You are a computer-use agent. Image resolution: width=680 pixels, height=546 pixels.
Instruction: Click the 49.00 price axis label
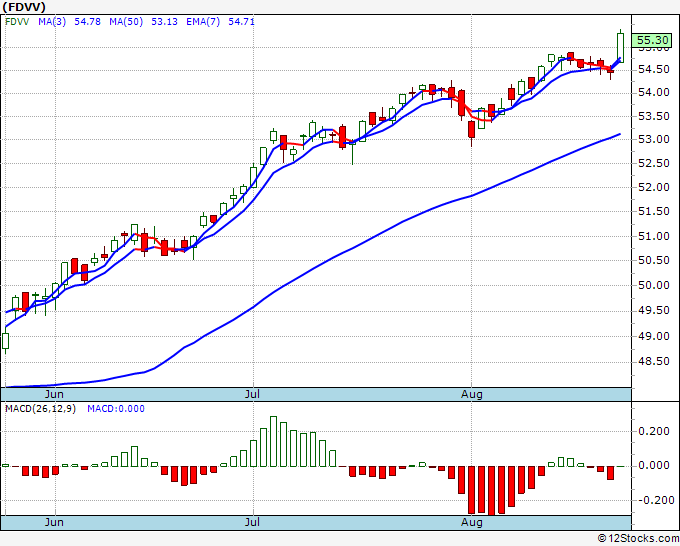pyautogui.click(x=654, y=336)
